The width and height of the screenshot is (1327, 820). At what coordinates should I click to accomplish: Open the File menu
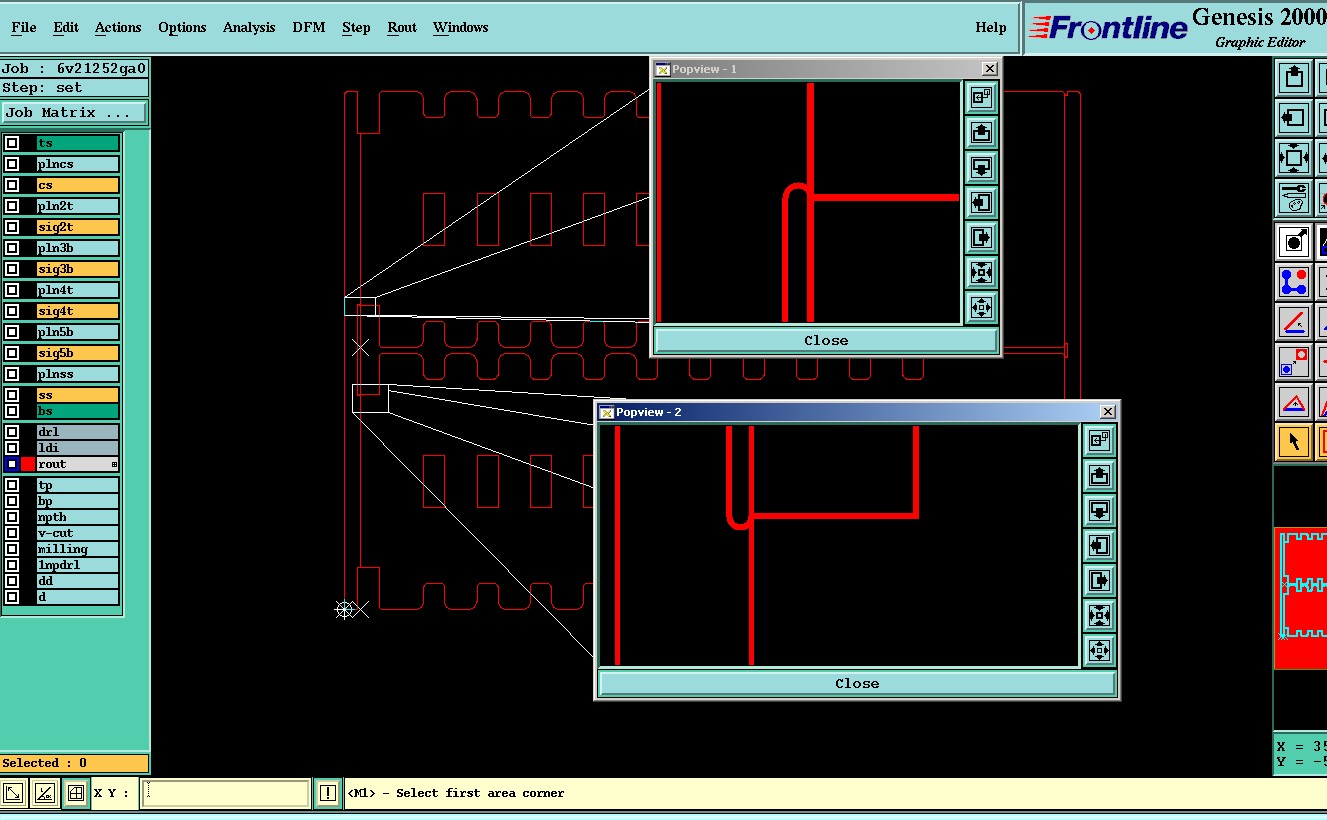23,27
